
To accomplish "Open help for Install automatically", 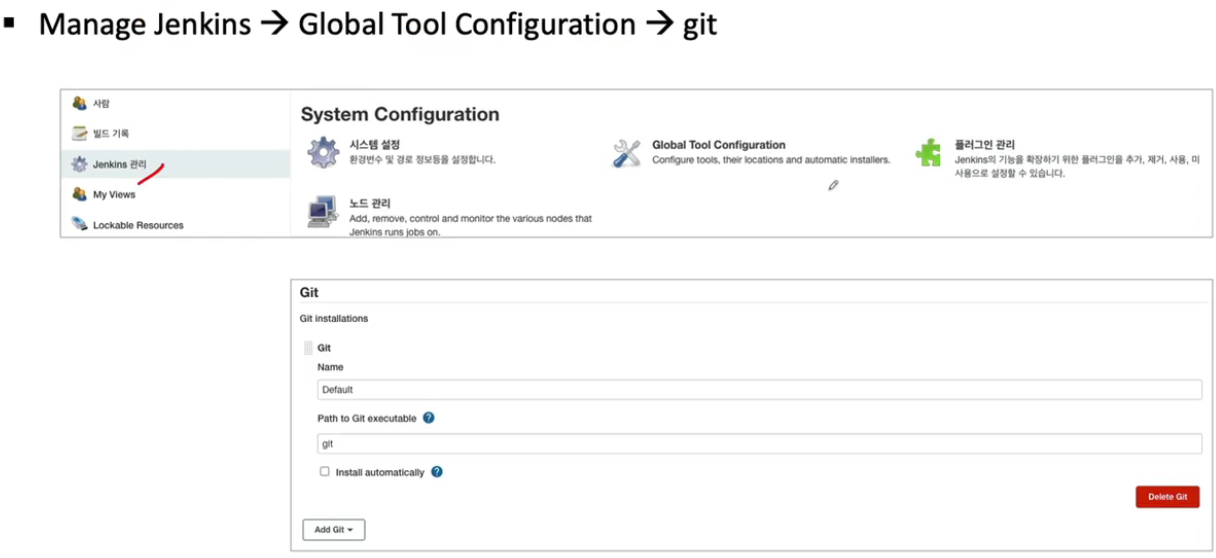I will (437, 472).
